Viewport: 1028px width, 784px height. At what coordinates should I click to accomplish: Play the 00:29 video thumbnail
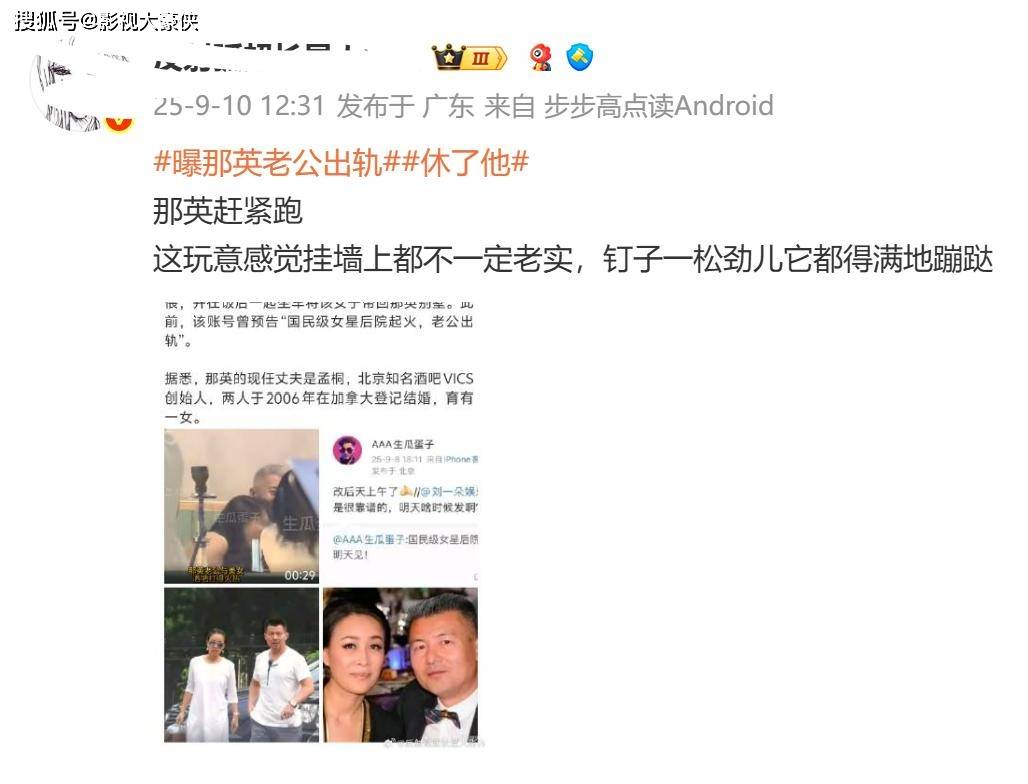pyautogui.click(x=241, y=506)
